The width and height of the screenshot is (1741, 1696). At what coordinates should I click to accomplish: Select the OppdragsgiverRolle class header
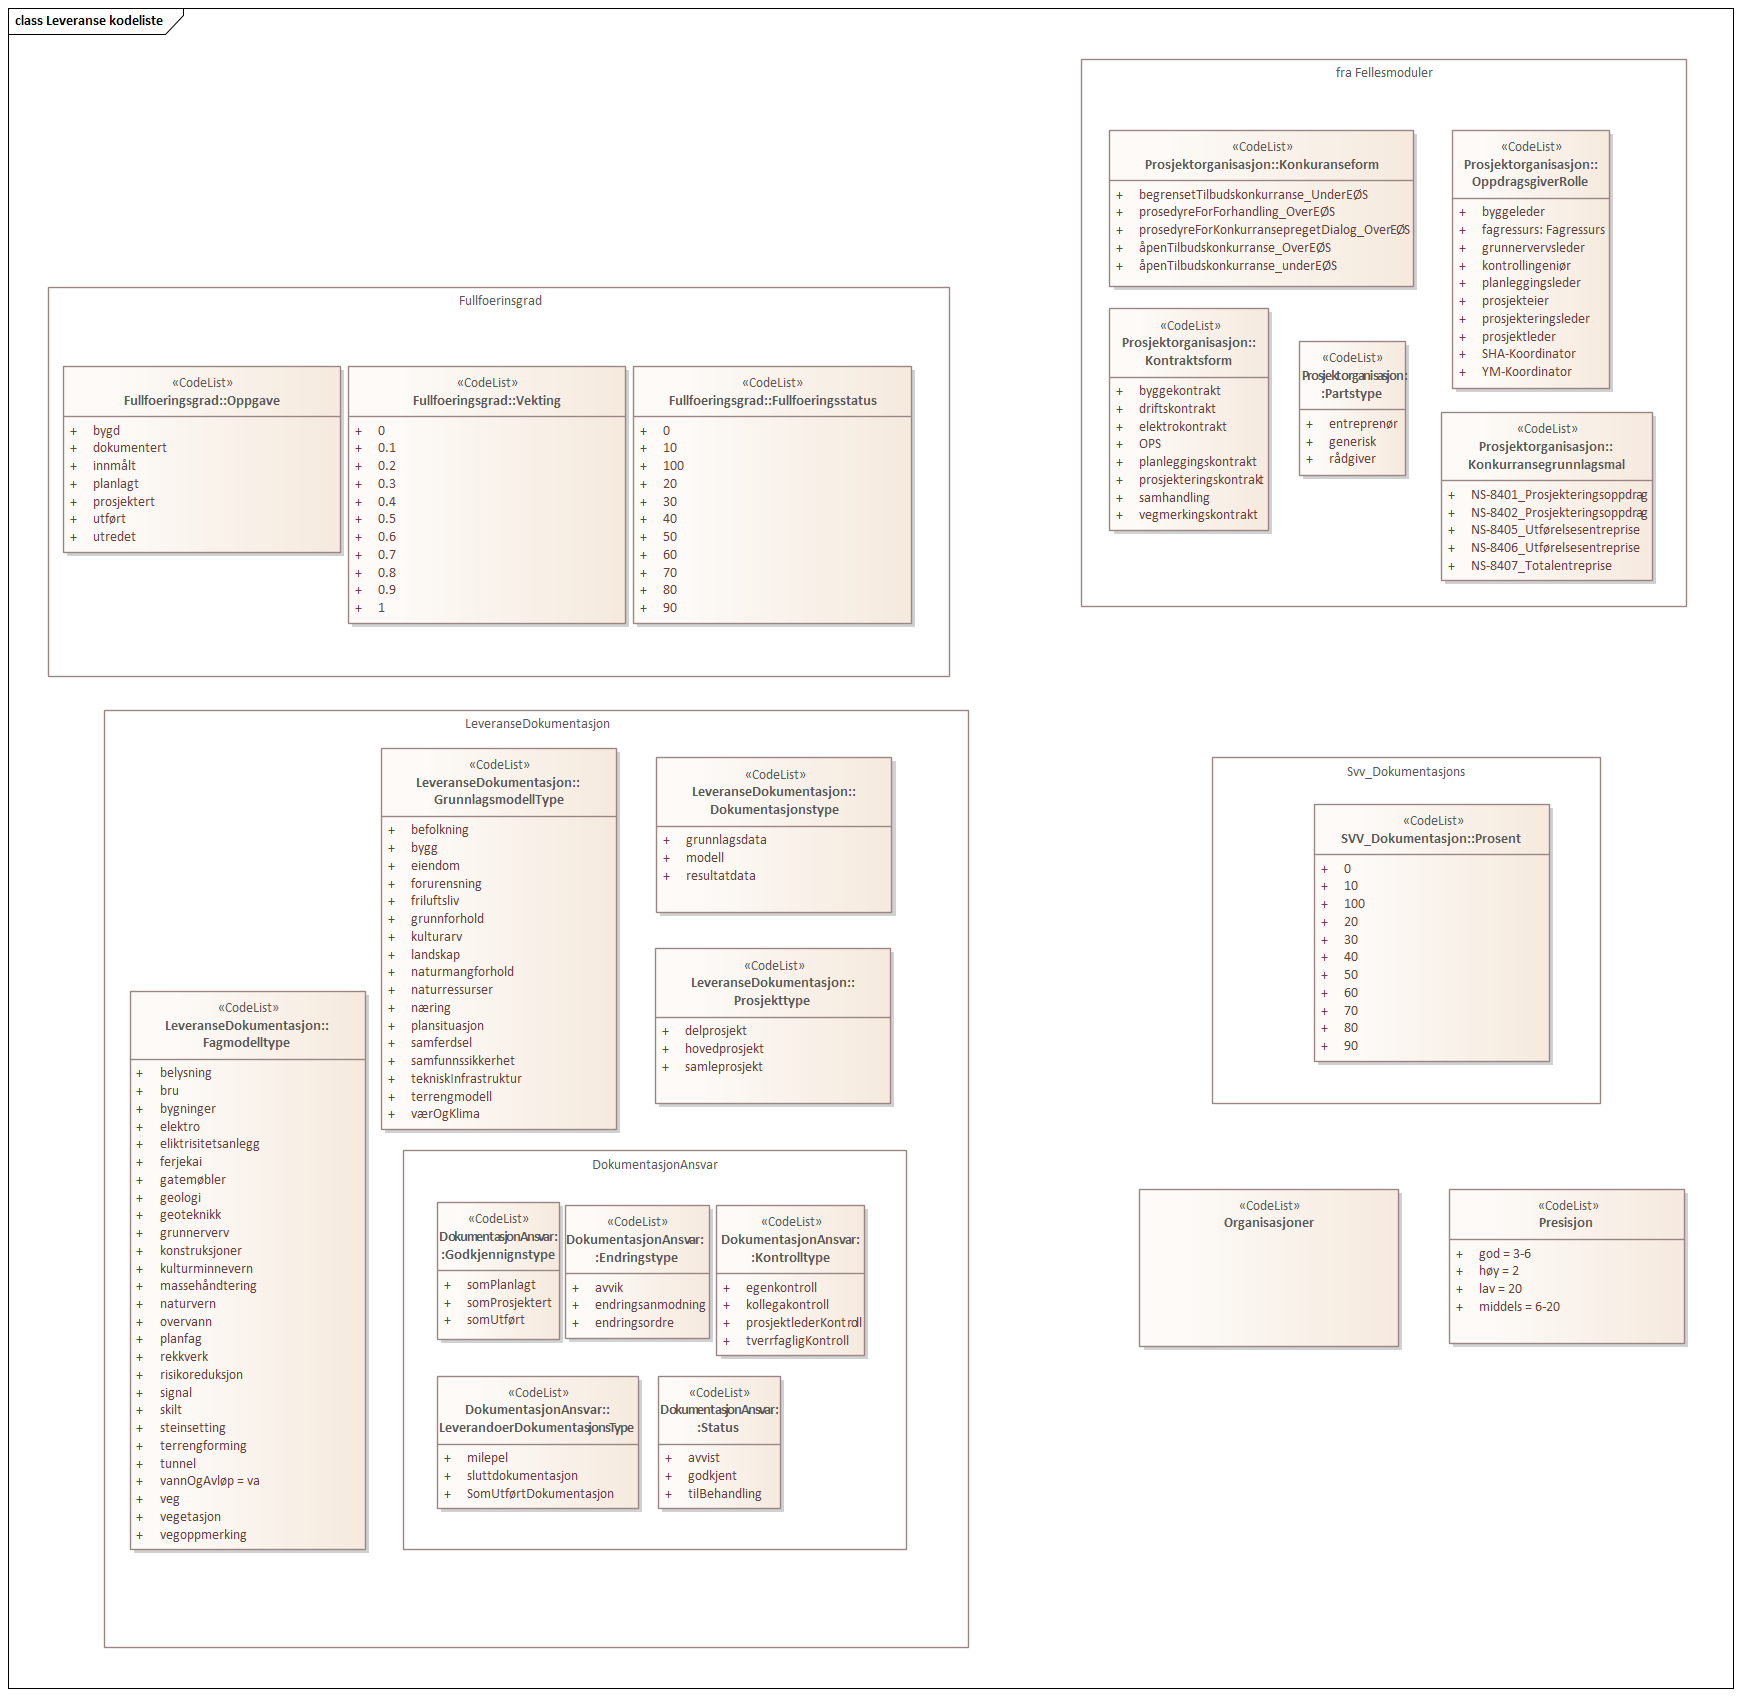coord(1531,164)
